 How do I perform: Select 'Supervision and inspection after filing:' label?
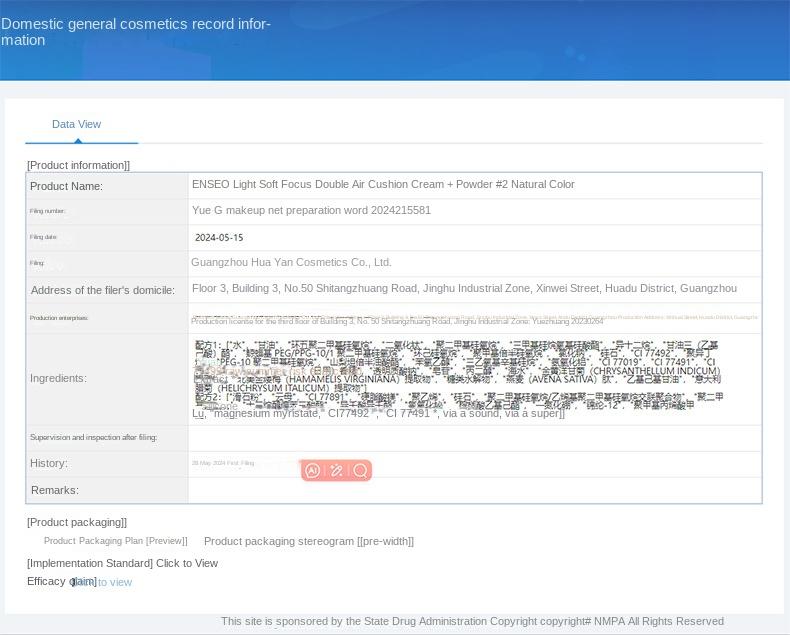pos(93,437)
